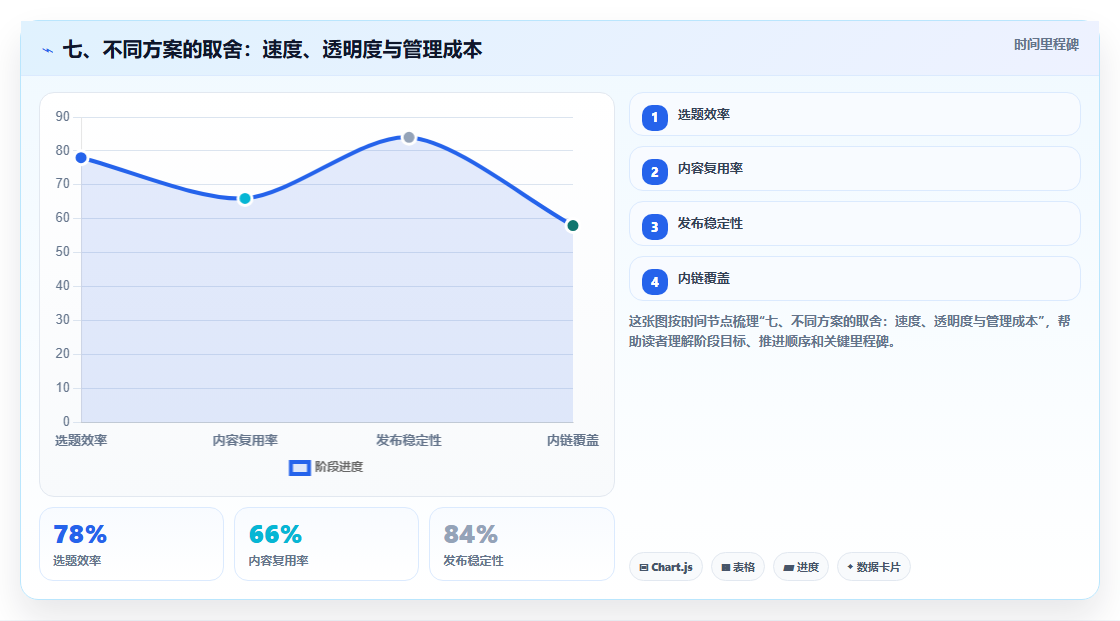This screenshot has height=621, width=1120.
Task: Click the Chart.js tag
Action: pos(666,567)
